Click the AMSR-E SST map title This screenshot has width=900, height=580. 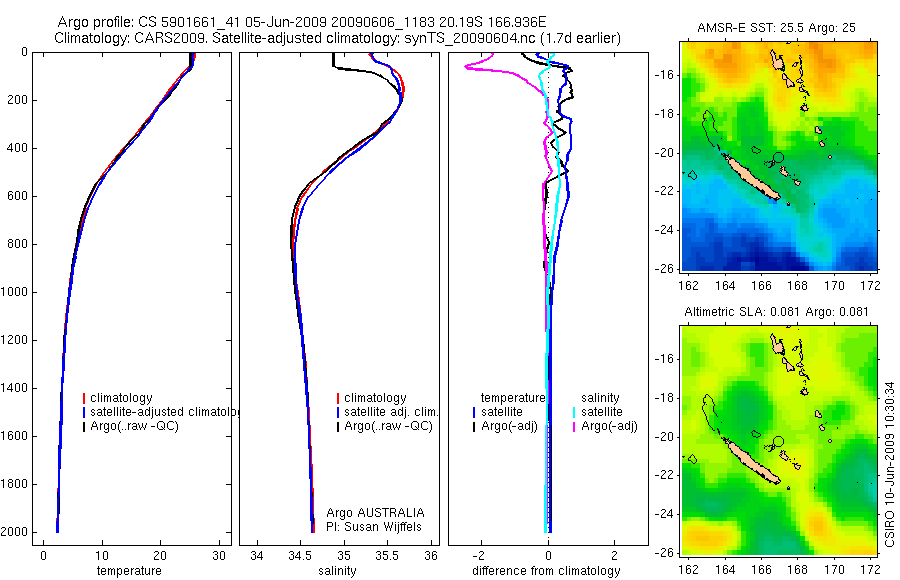pyautogui.click(x=776, y=28)
